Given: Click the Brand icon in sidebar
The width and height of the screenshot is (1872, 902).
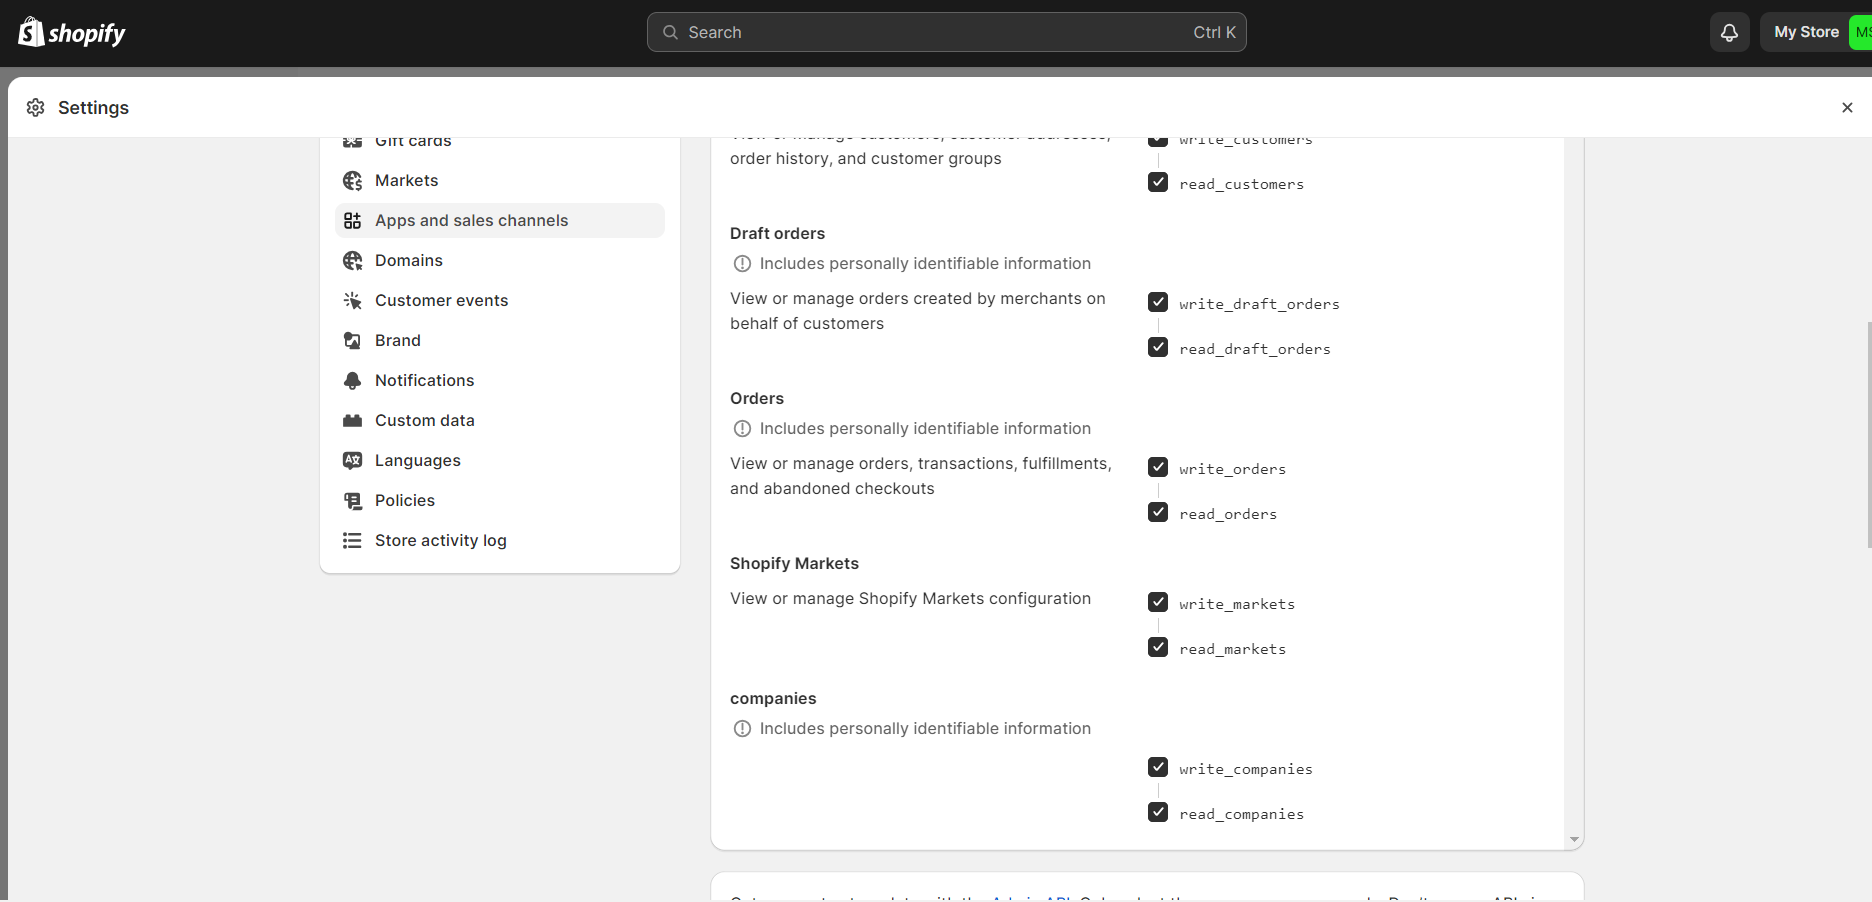Looking at the screenshot, I should 352,341.
